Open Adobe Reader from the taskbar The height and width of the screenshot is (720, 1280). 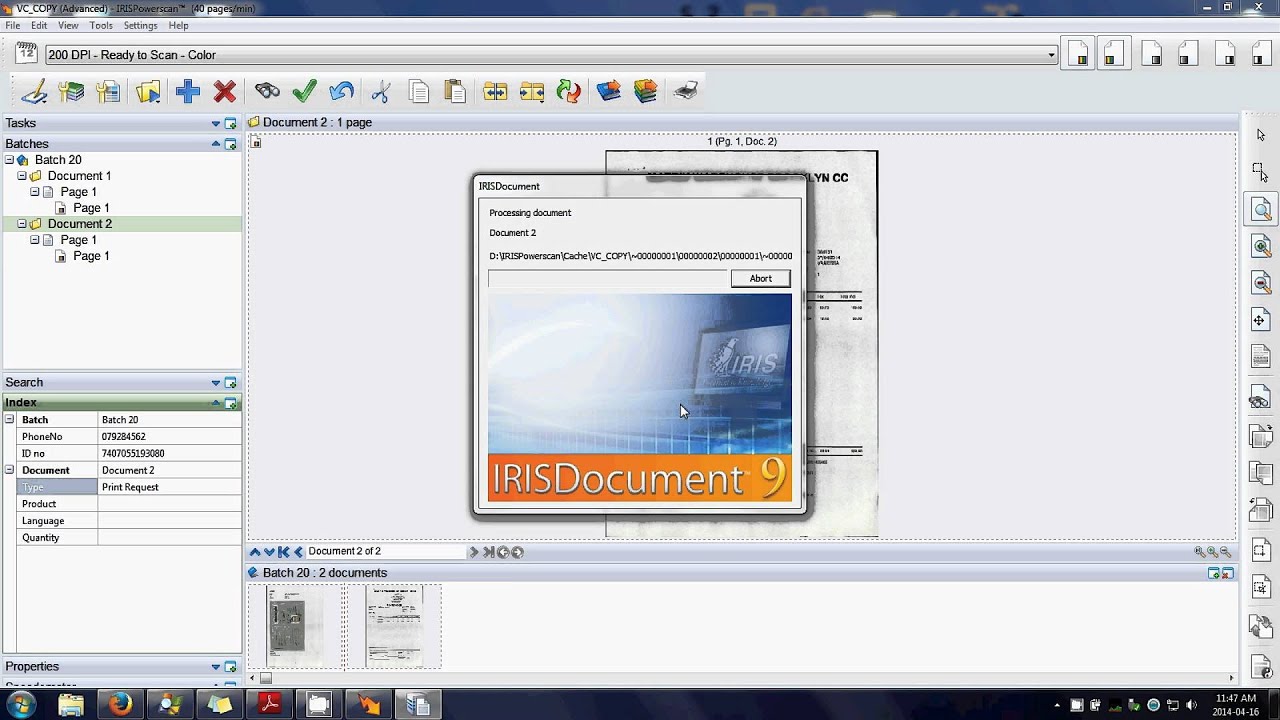pos(269,705)
